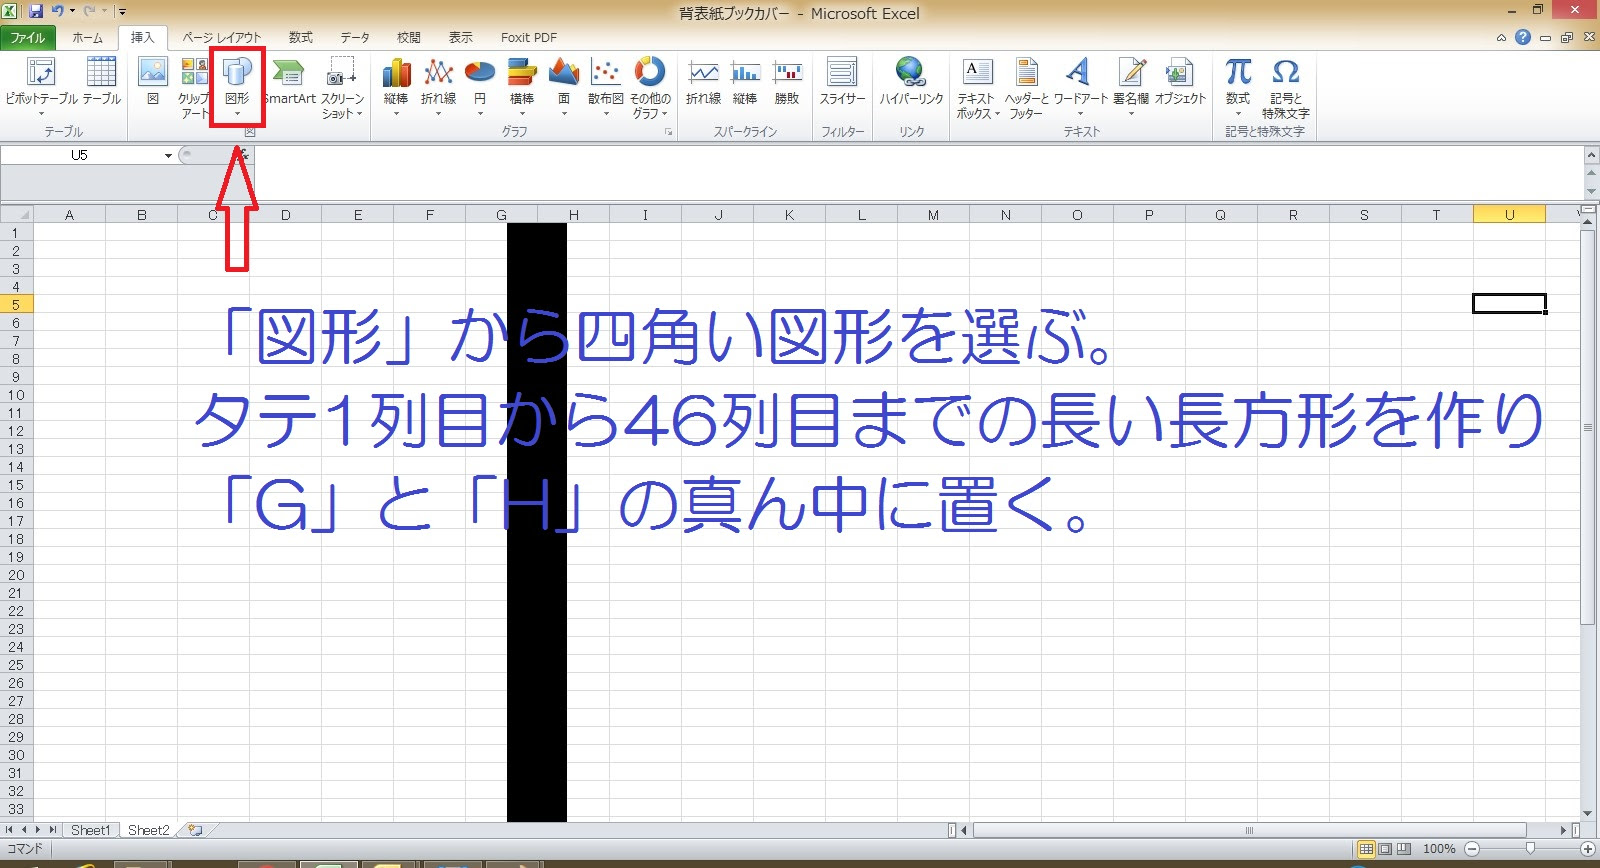Insert a 横棒 bar chart
The width and height of the screenshot is (1600, 868).
522,86
